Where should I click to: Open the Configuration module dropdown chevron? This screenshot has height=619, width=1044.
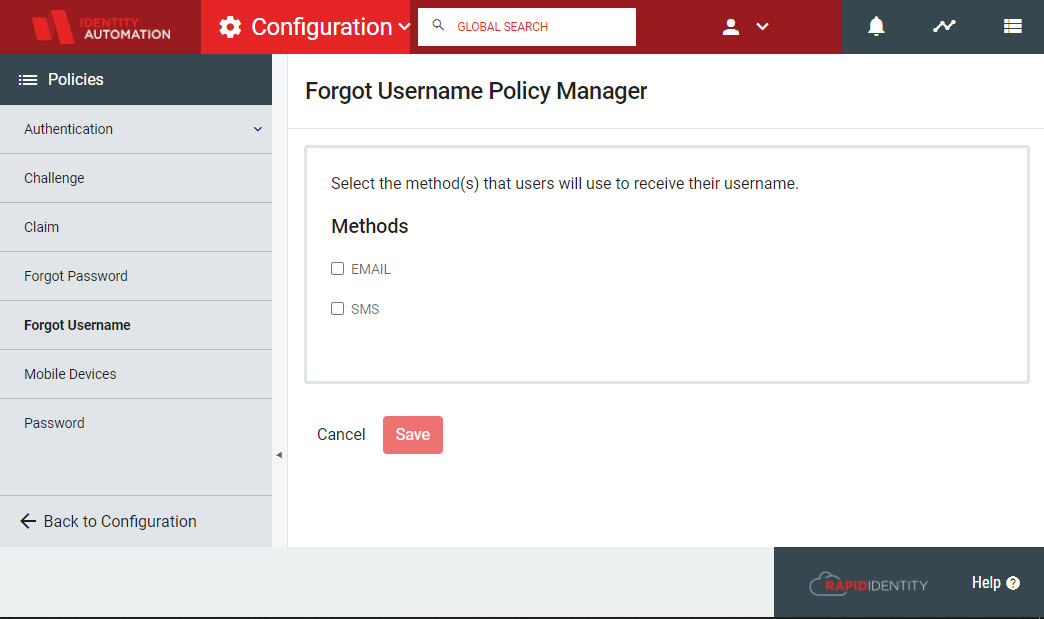[x=404, y=27]
